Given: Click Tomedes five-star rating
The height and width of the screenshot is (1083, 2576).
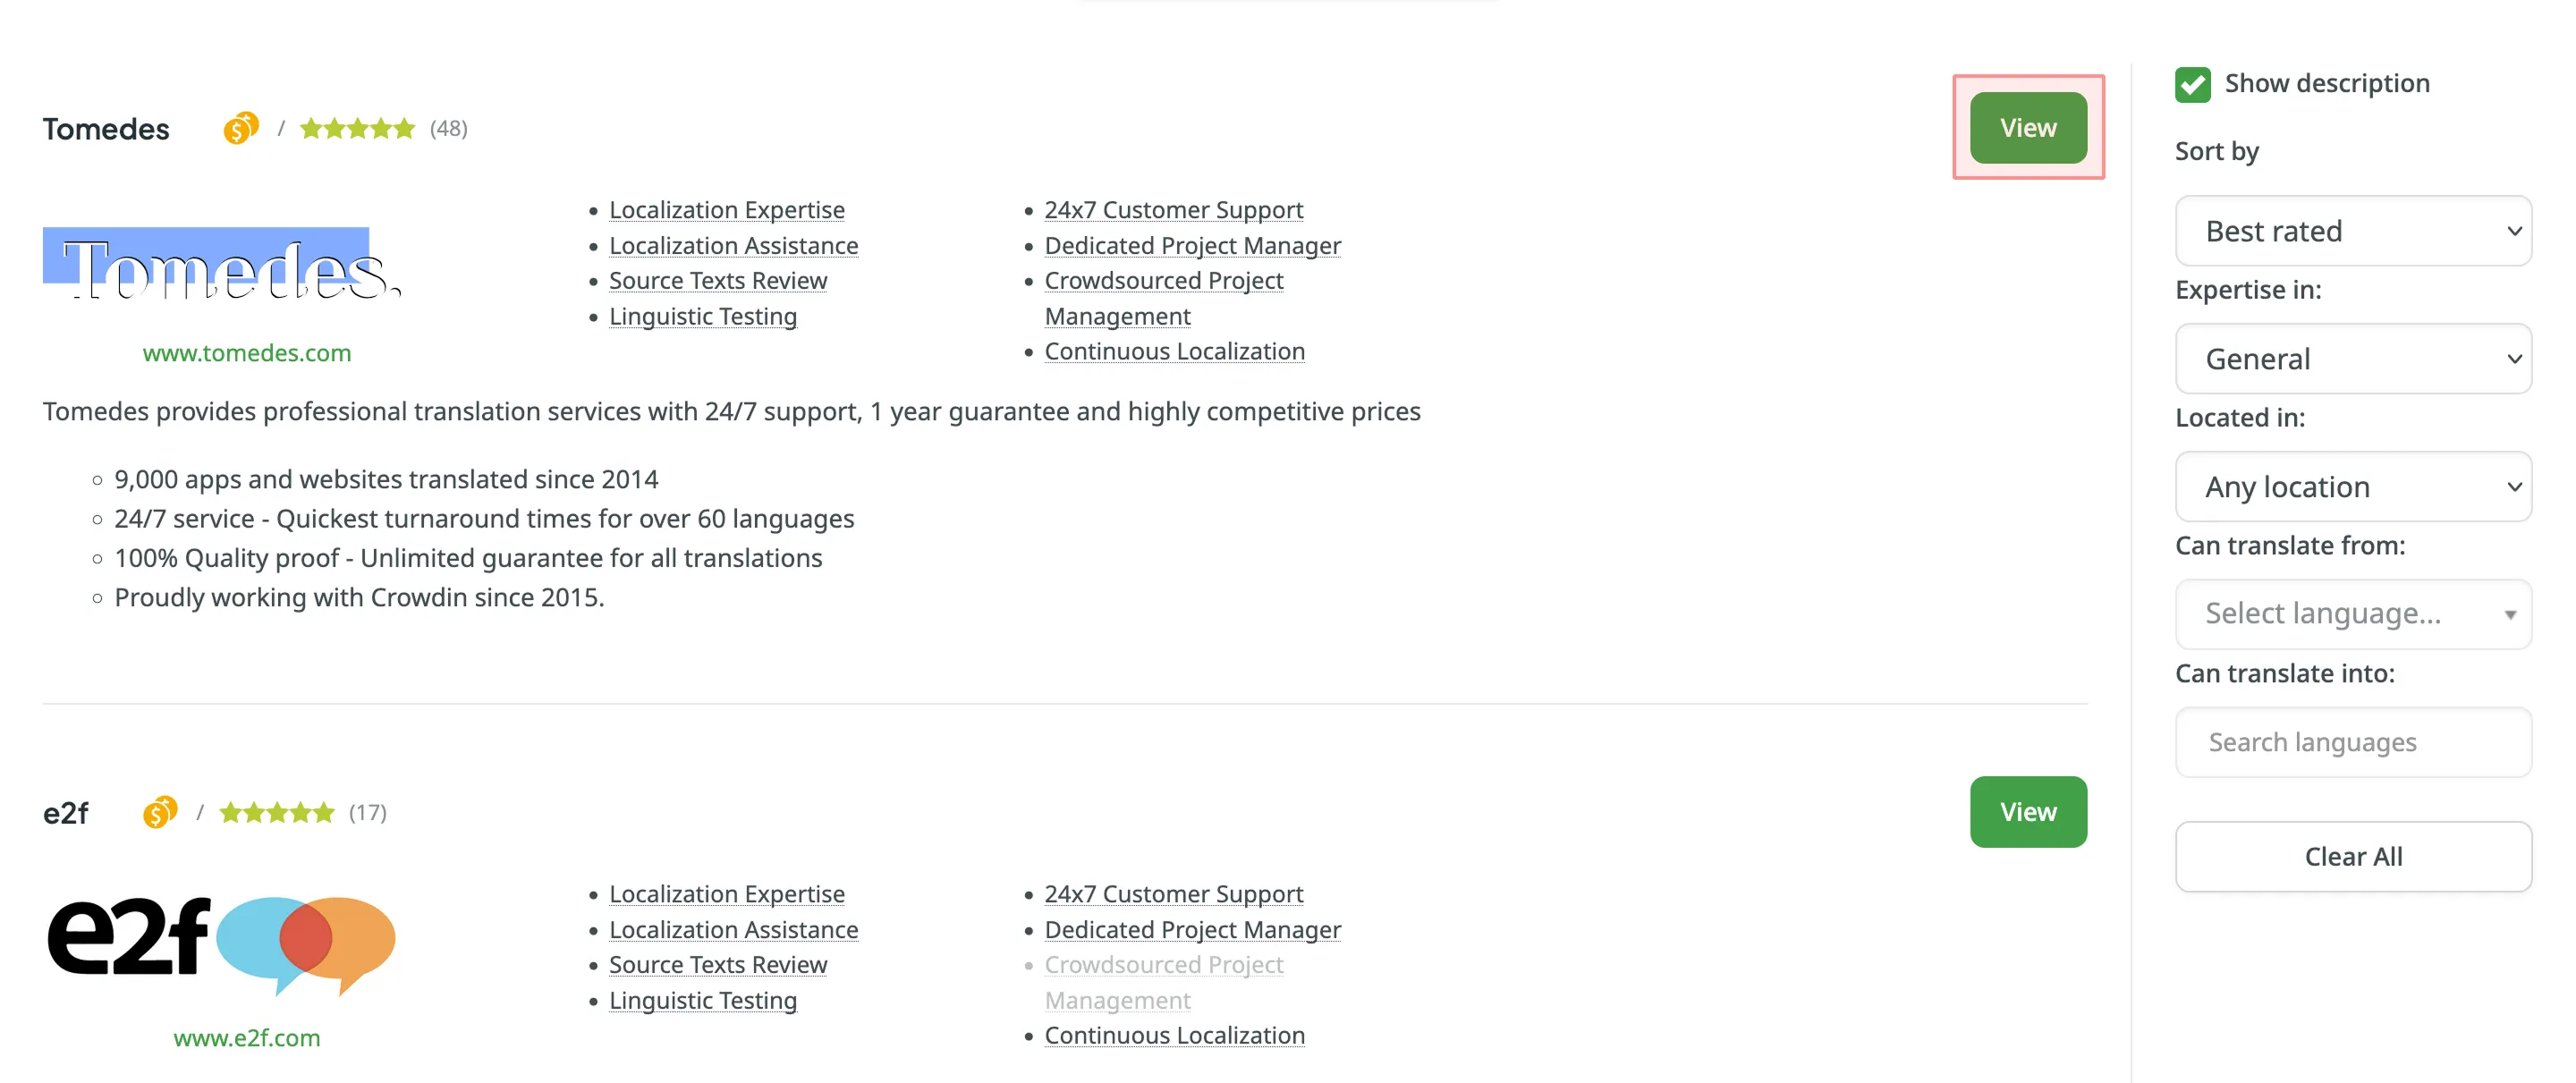Looking at the screenshot, I should point(357,128).
